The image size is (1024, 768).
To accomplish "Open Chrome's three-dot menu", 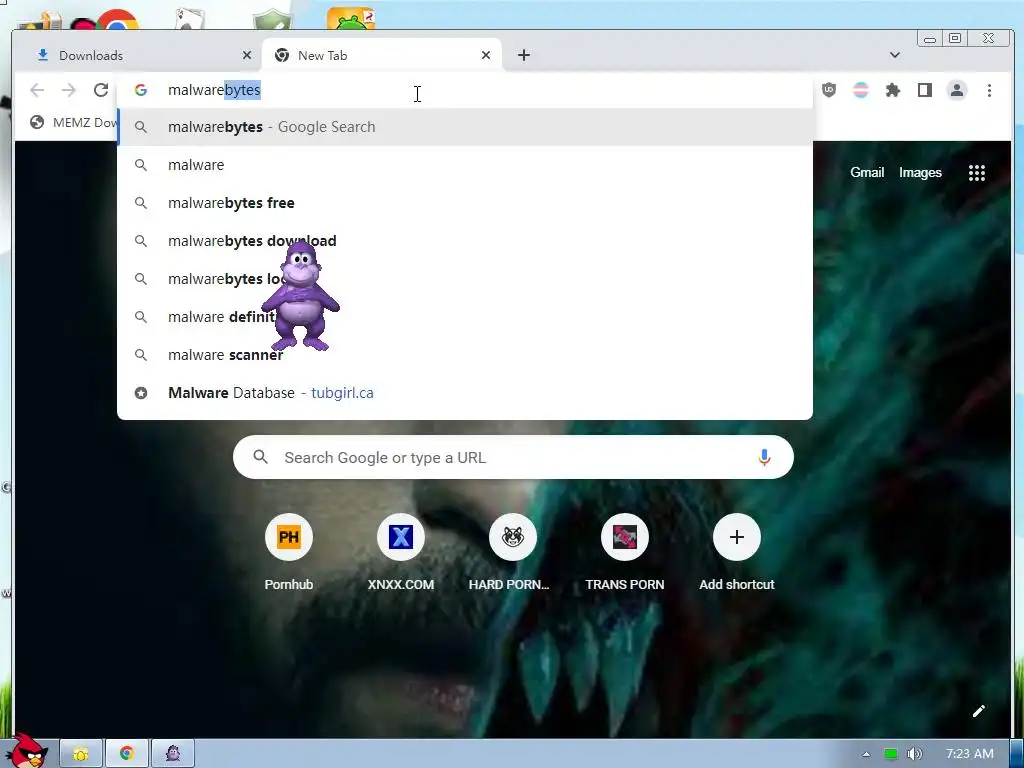I will 989,90.
